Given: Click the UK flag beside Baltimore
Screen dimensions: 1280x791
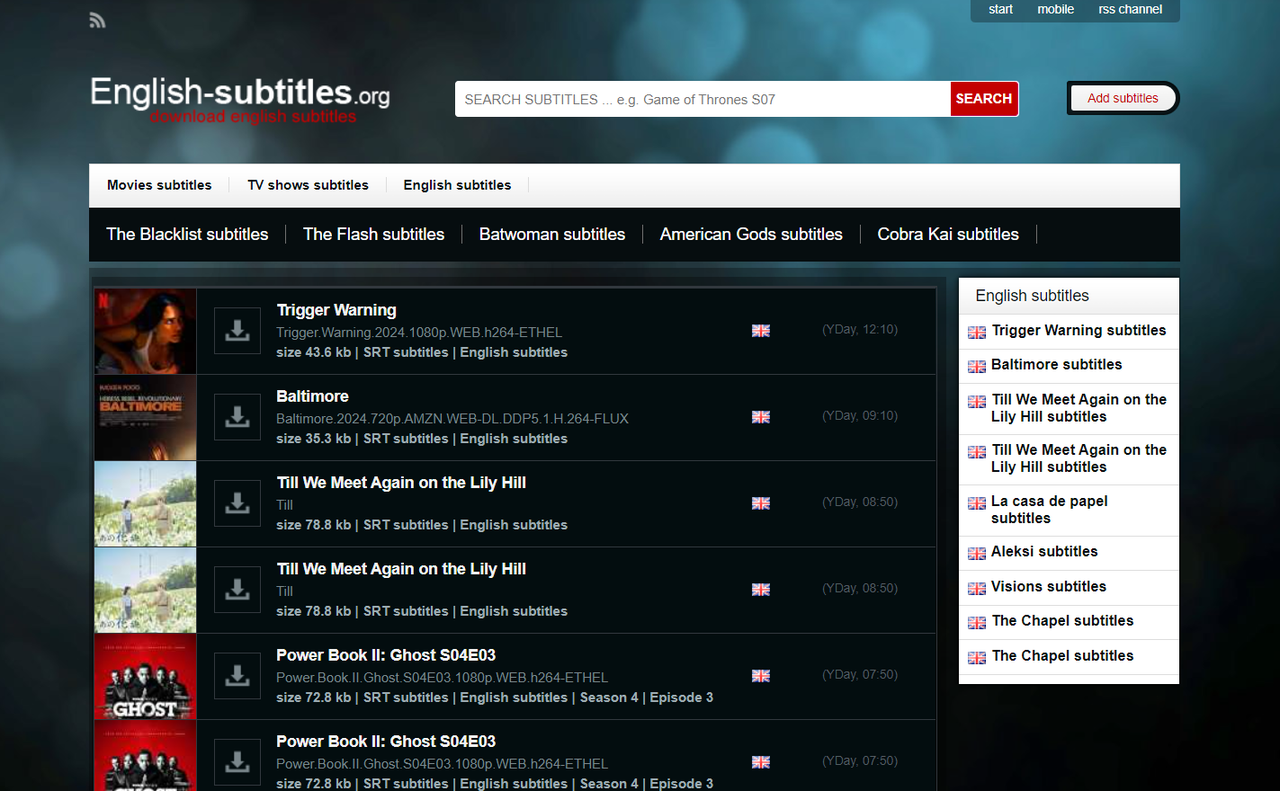Looking at the screenshot, I should click(760, 417).
